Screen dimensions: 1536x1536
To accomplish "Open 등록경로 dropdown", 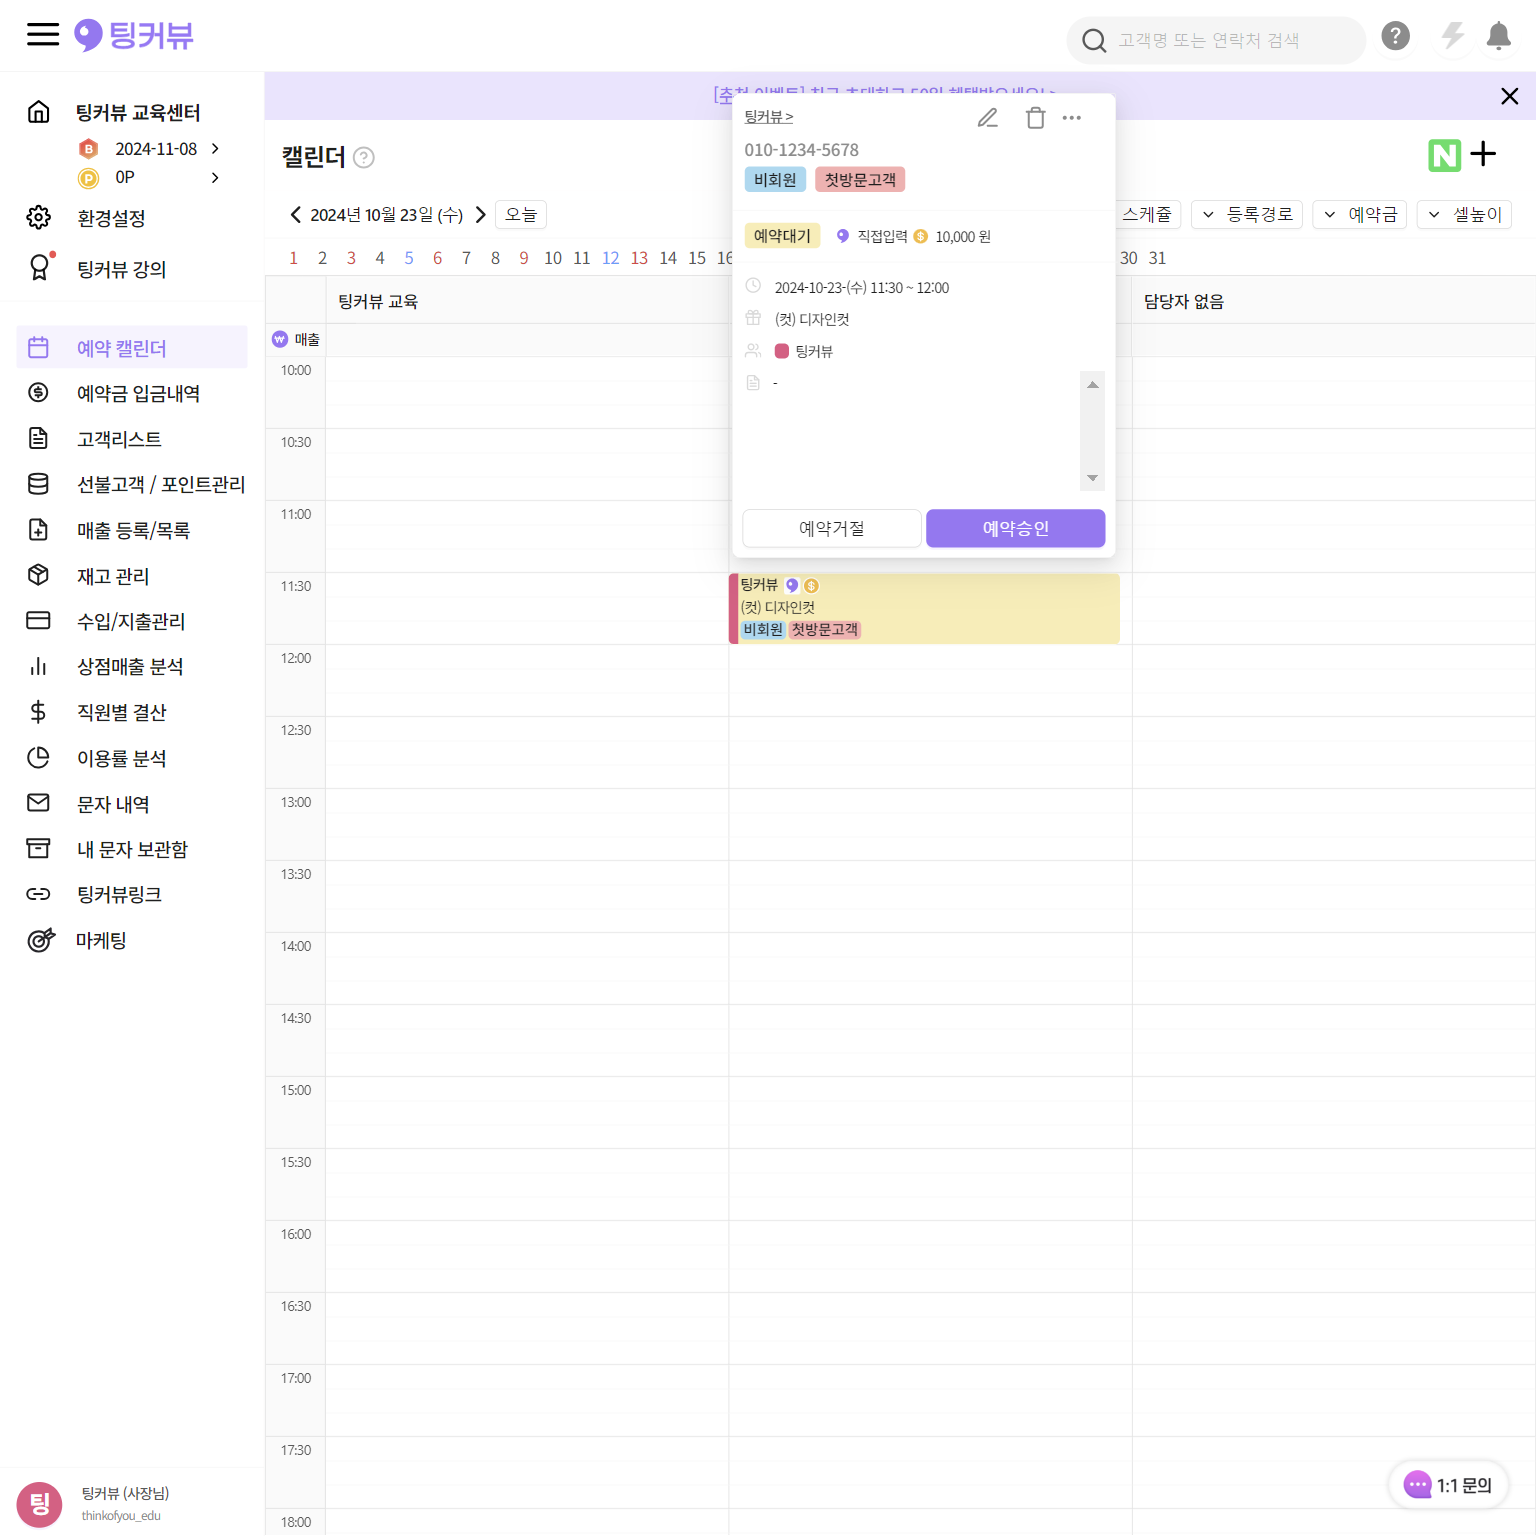I will pos(1247,214).
